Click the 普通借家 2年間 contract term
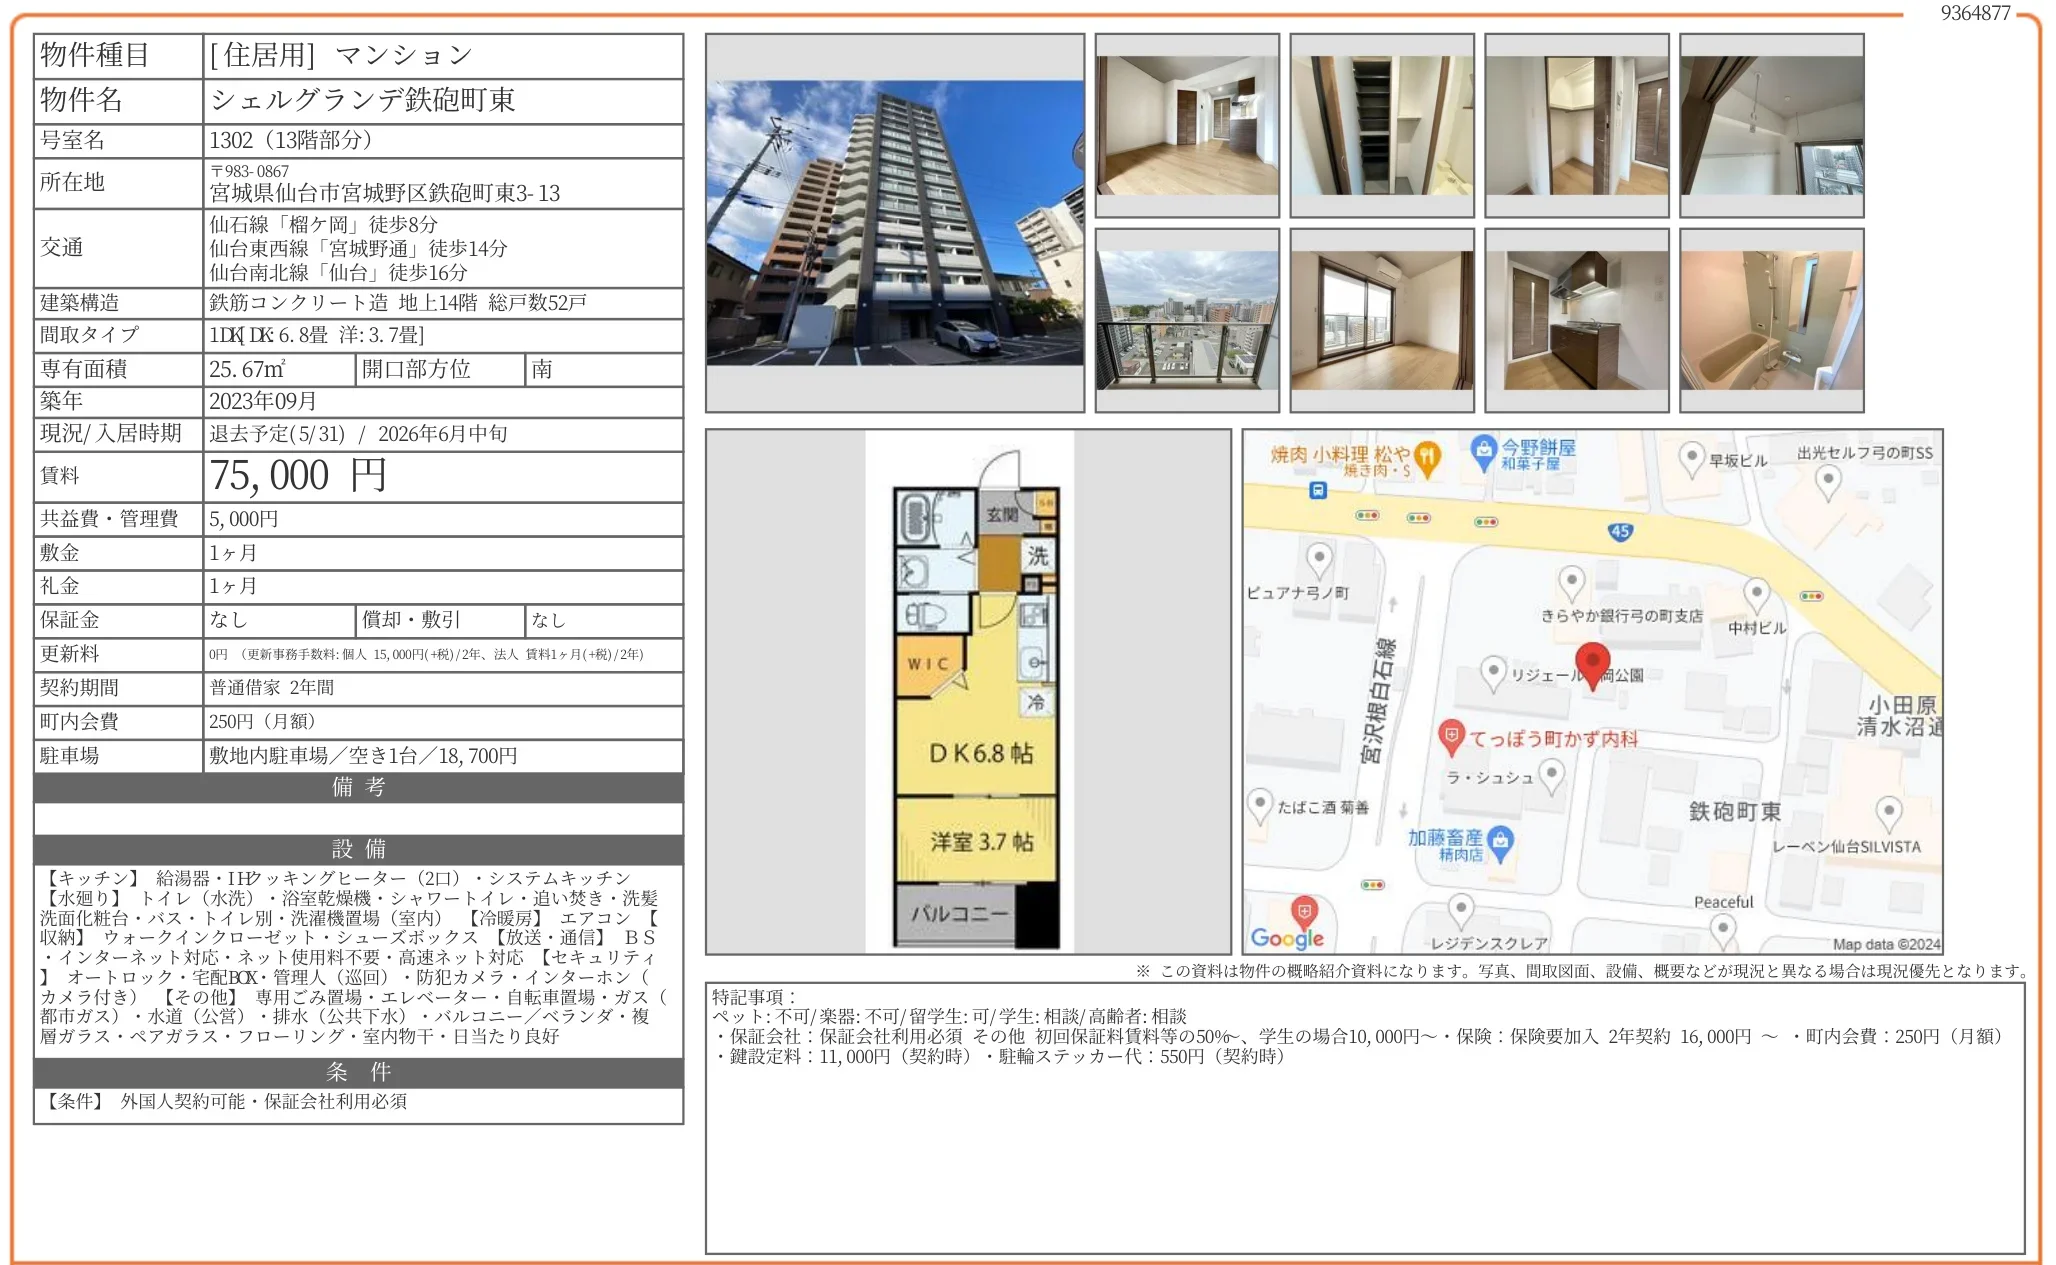This screenshot has height=1265, width=2056. (x=272, y=688)
